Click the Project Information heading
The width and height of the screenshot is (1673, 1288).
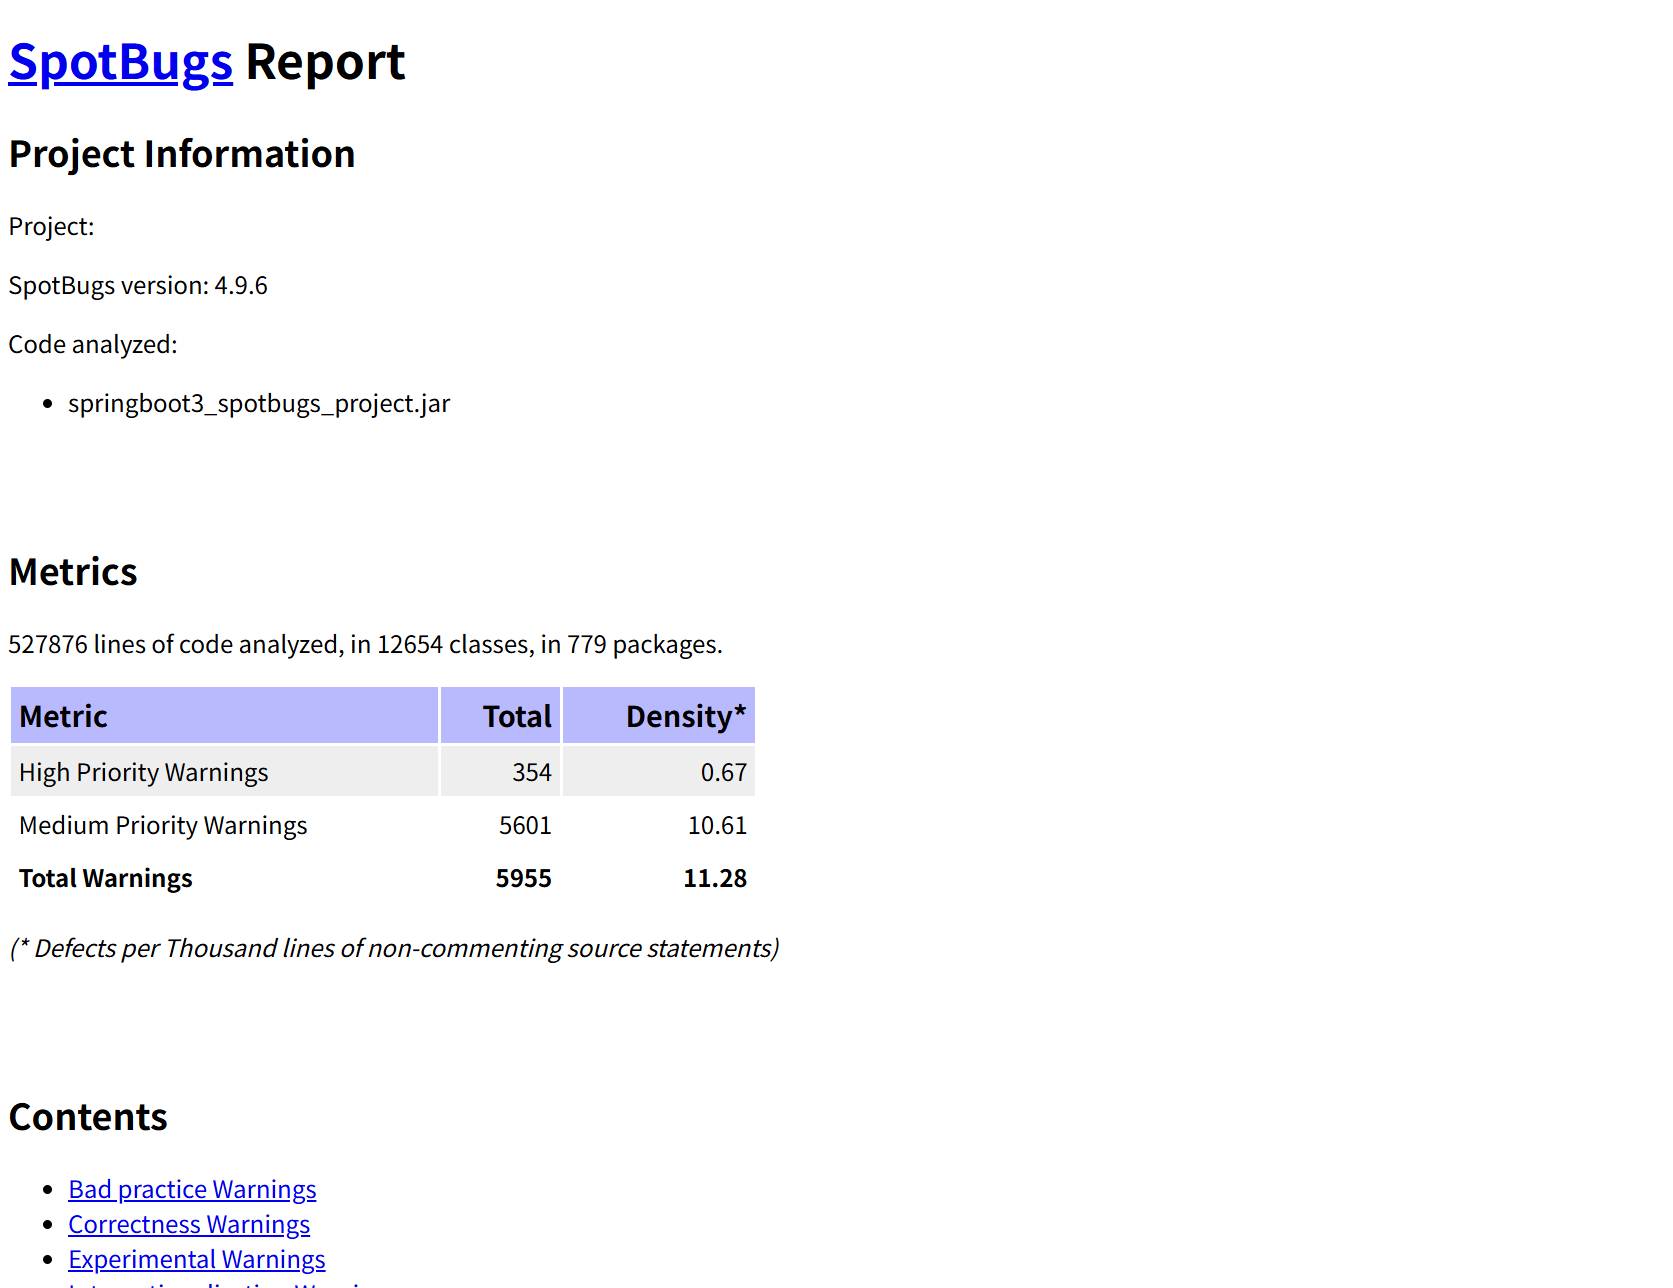(182, 154)
